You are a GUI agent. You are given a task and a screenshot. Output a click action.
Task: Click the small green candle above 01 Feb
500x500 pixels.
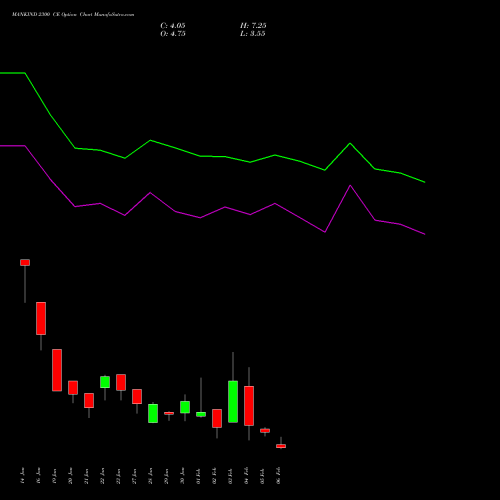(201, 414)
